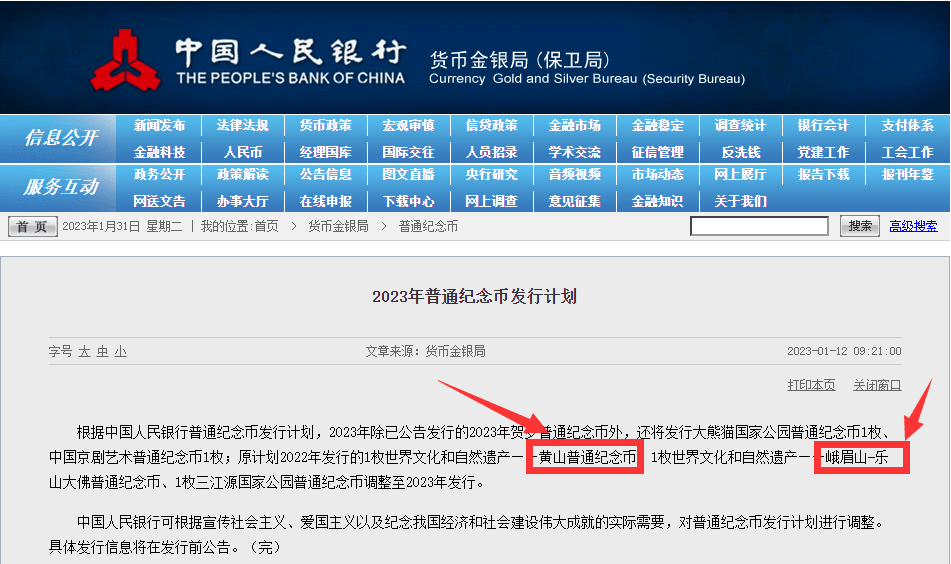Click 关闭窗口 close window link
The image size is (951, 564).
(x=877, y=385)
